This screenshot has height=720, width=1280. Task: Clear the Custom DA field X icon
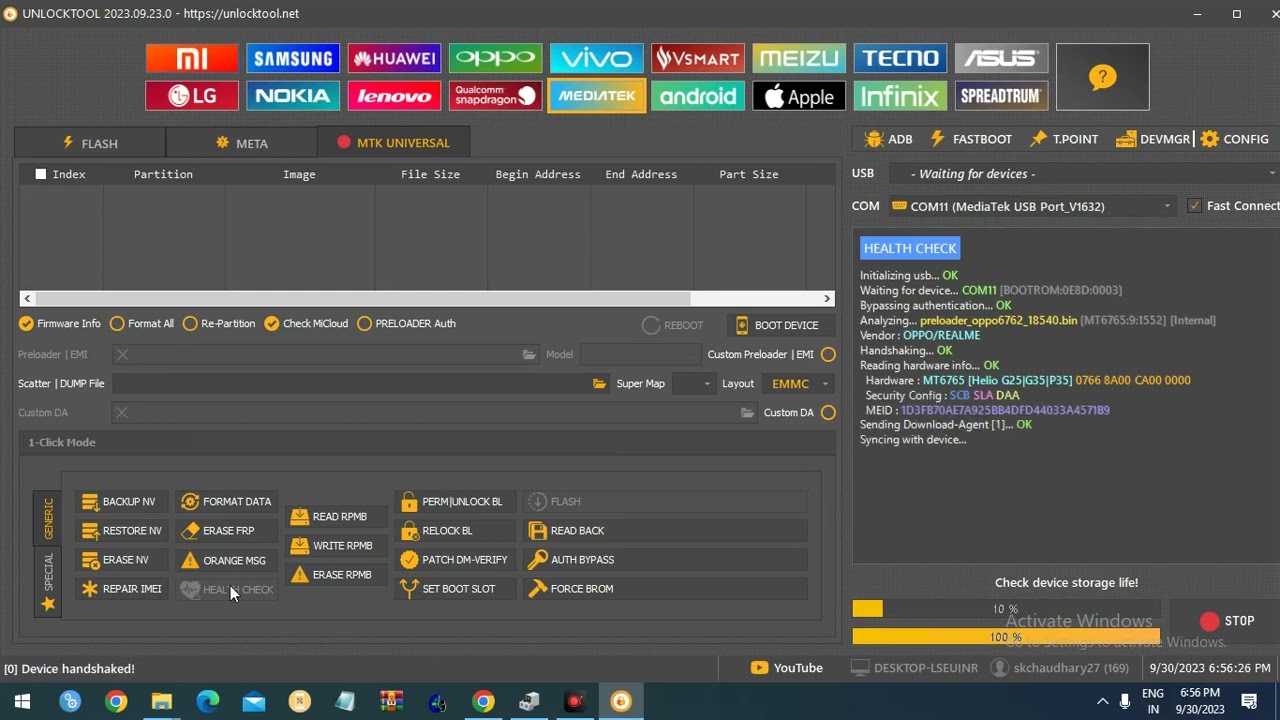click(x=121, y=412)
